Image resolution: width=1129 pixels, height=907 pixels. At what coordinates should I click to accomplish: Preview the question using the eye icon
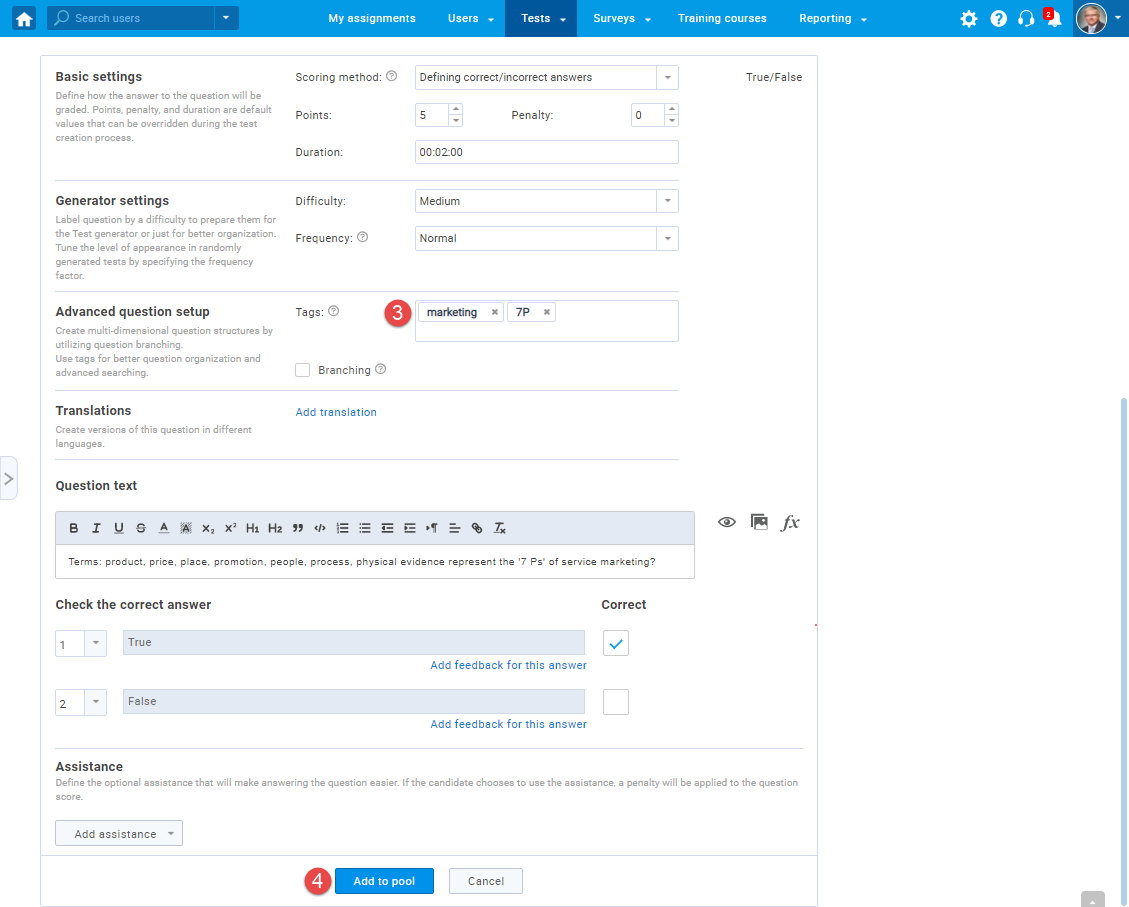click(727, 522)
